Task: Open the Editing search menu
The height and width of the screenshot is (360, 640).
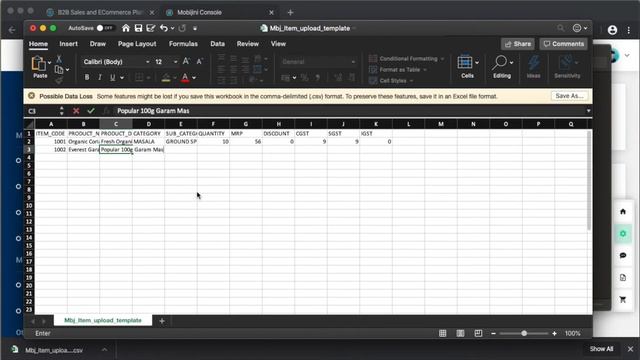Action: point(502,66)
